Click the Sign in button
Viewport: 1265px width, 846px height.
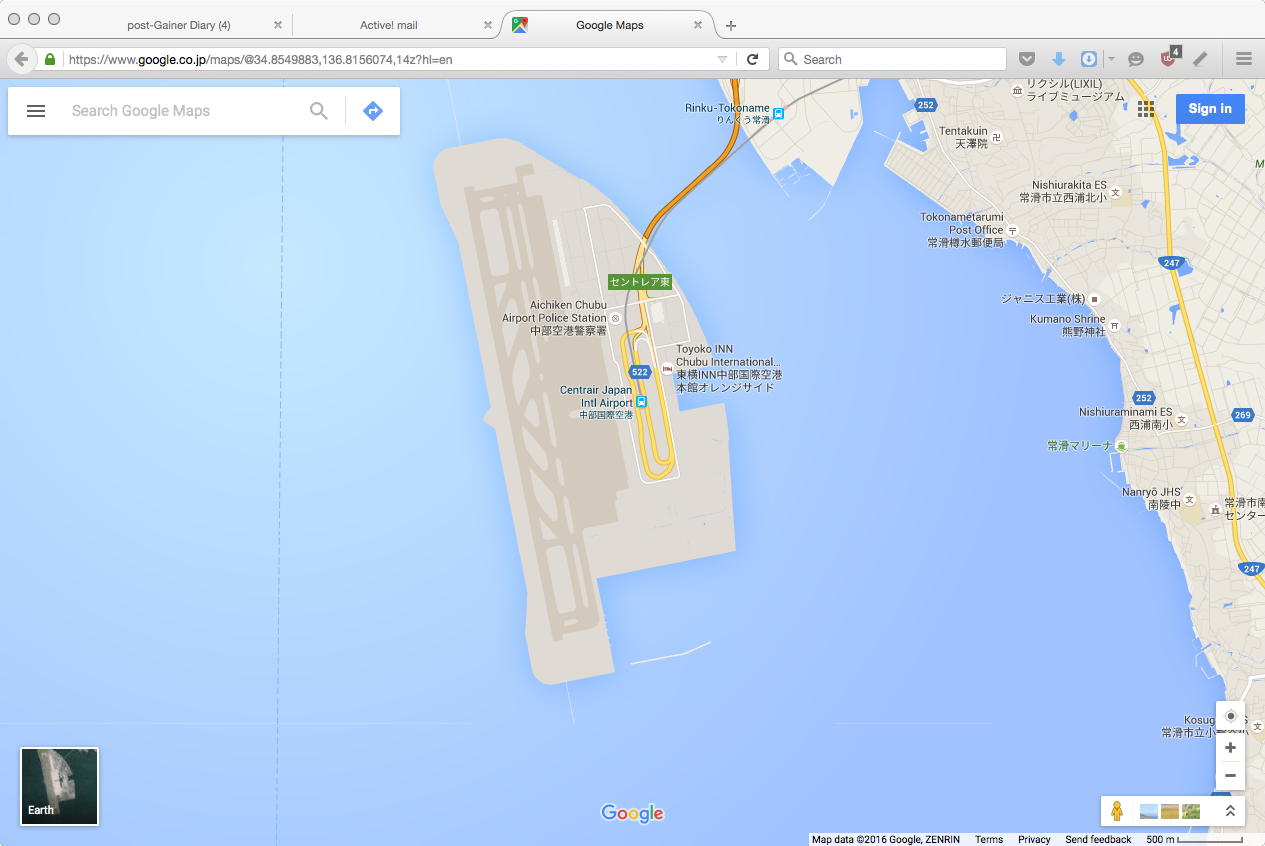tap(1210, 109)
